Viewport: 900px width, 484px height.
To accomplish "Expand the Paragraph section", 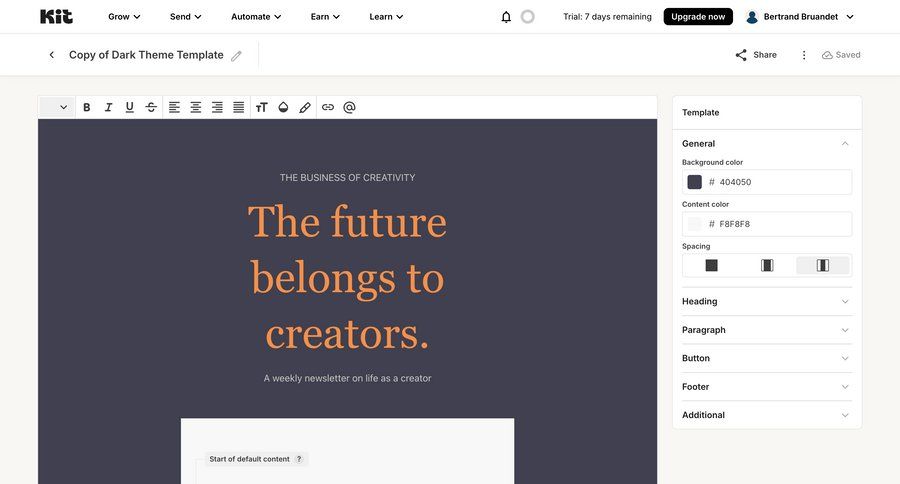I will tap(767, 330).
